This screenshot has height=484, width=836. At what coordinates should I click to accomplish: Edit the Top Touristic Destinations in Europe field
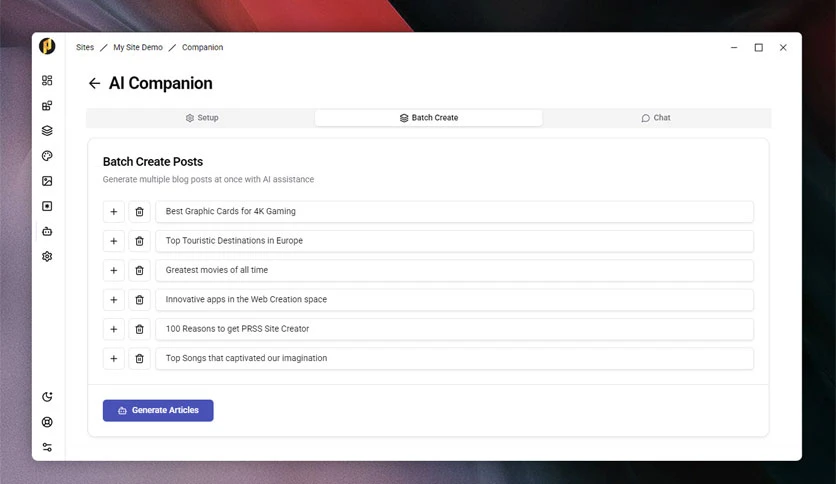click(454, 241)
